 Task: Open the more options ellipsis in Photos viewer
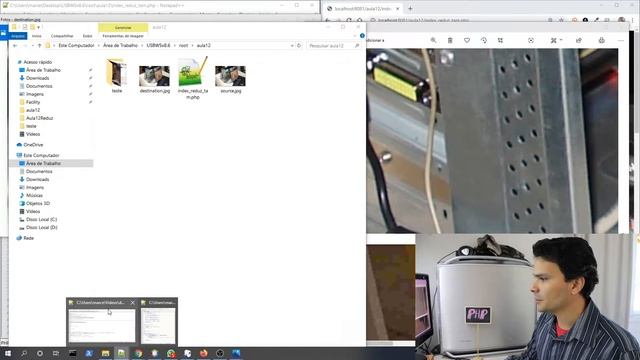click(621, 40)
